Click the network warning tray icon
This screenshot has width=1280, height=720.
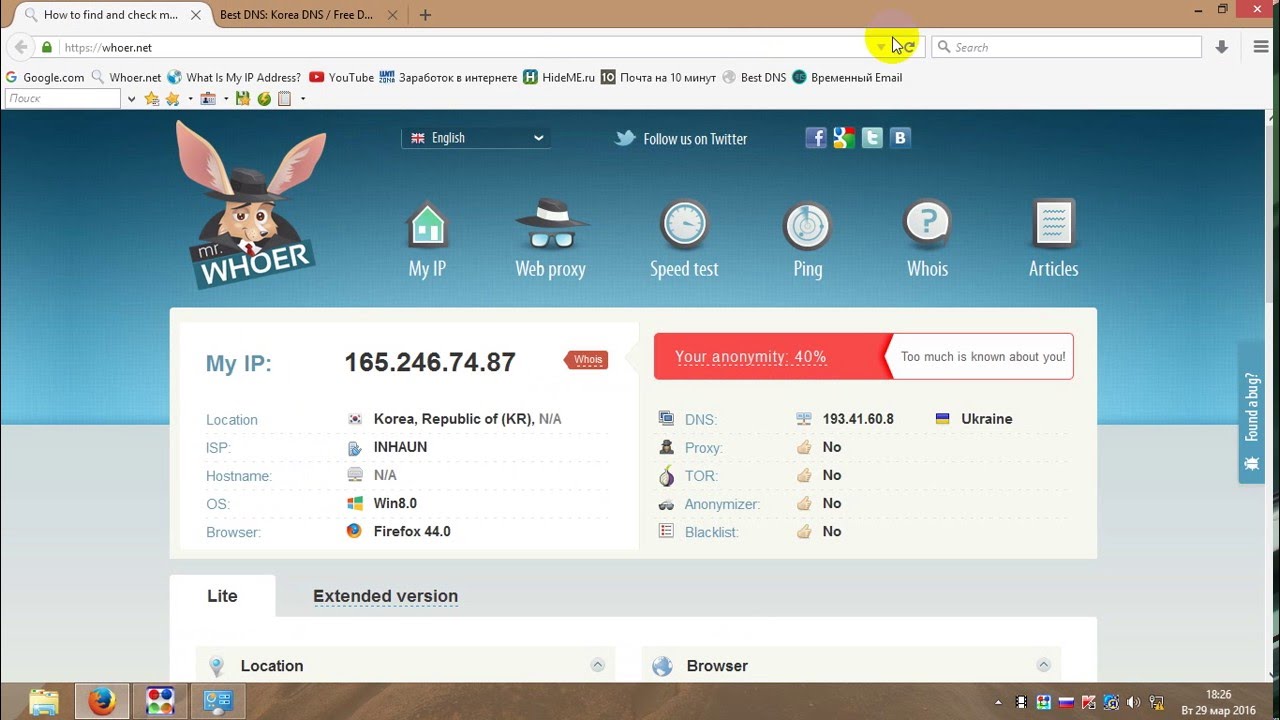[x=1156, y=702]
